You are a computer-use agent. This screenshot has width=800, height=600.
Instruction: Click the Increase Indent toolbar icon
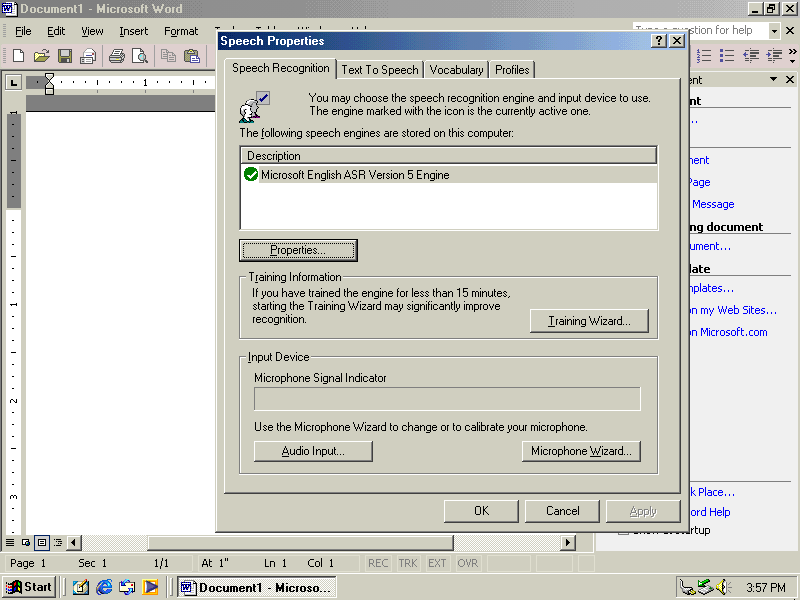pyautogui.click(x=774, y=55)
